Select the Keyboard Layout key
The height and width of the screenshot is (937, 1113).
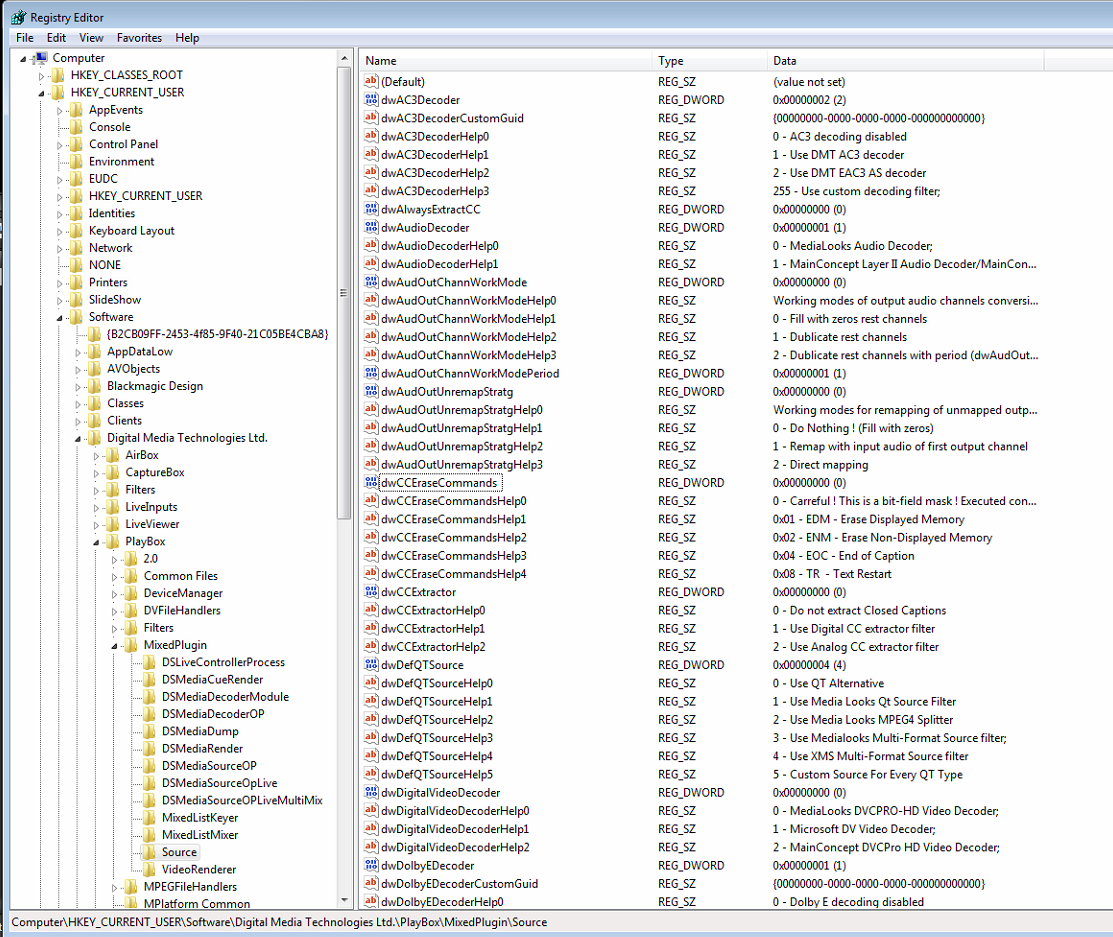[x=131, y=231]
